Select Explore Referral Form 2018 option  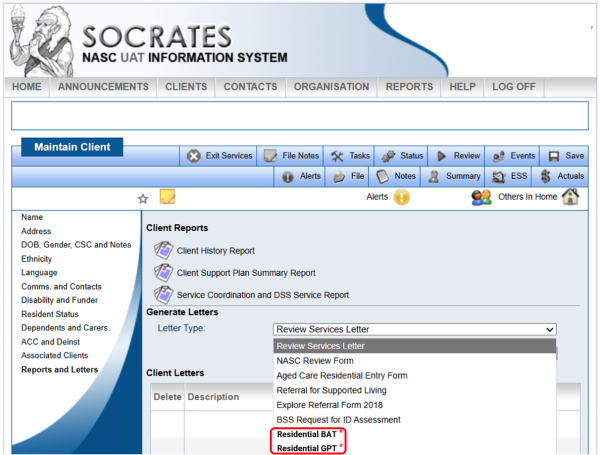coord(415,405)
